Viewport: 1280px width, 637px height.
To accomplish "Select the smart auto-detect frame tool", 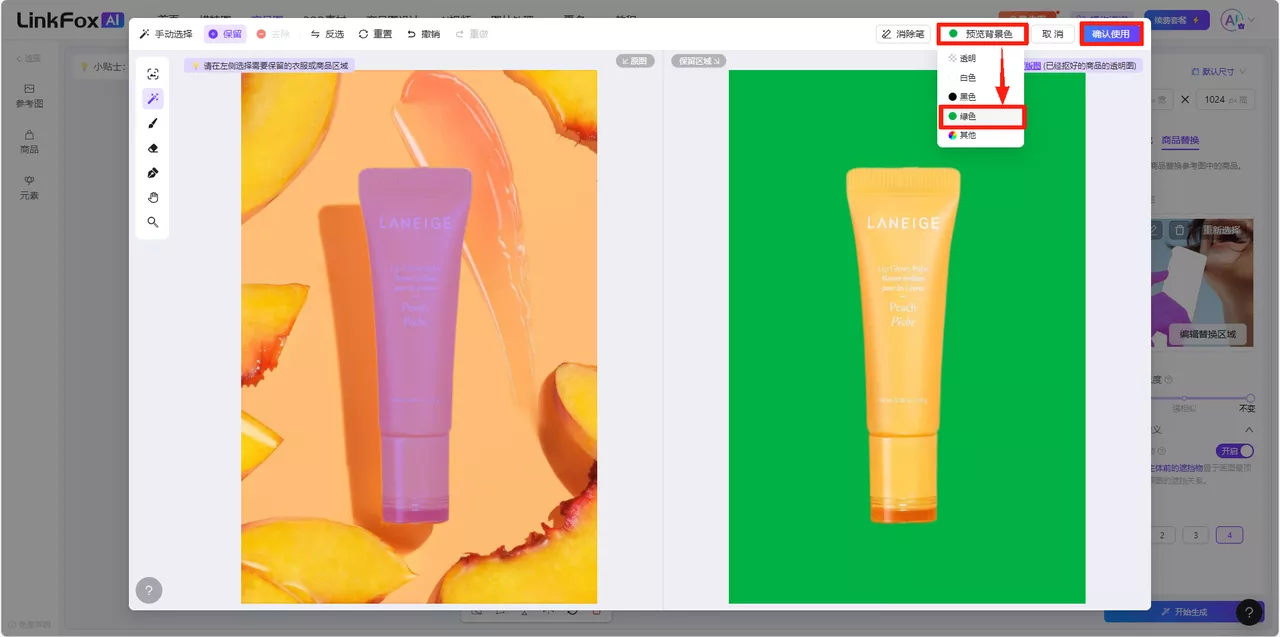I will (153, 74).
